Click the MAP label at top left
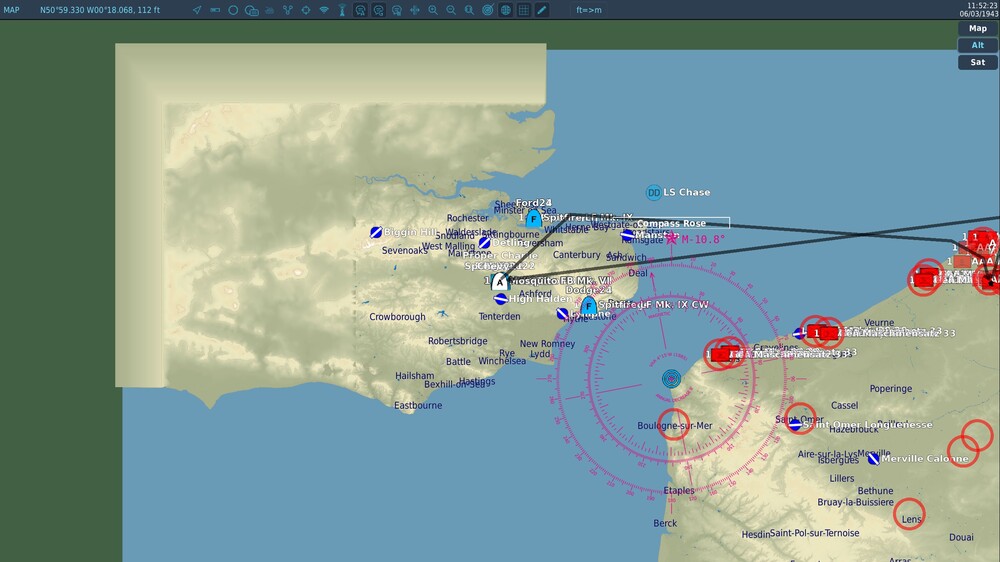The width and height of the screenshot is (1000, 562). [11, 10]
